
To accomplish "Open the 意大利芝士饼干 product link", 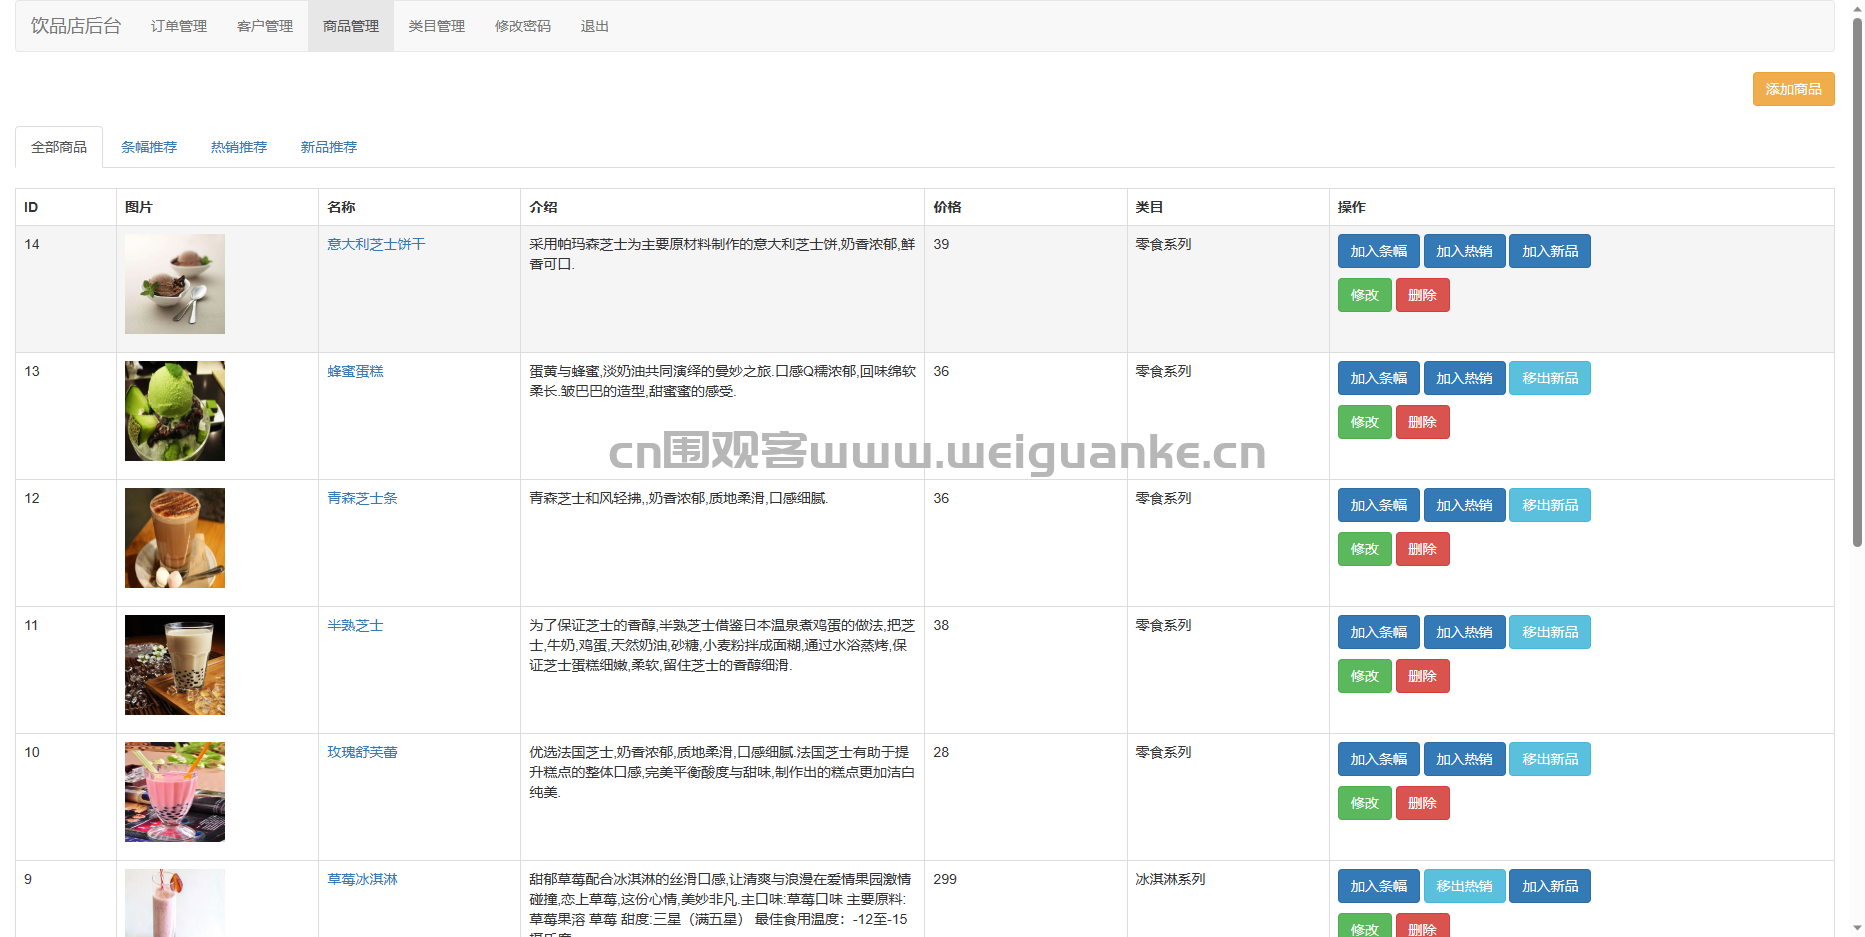I will (376, 244).
